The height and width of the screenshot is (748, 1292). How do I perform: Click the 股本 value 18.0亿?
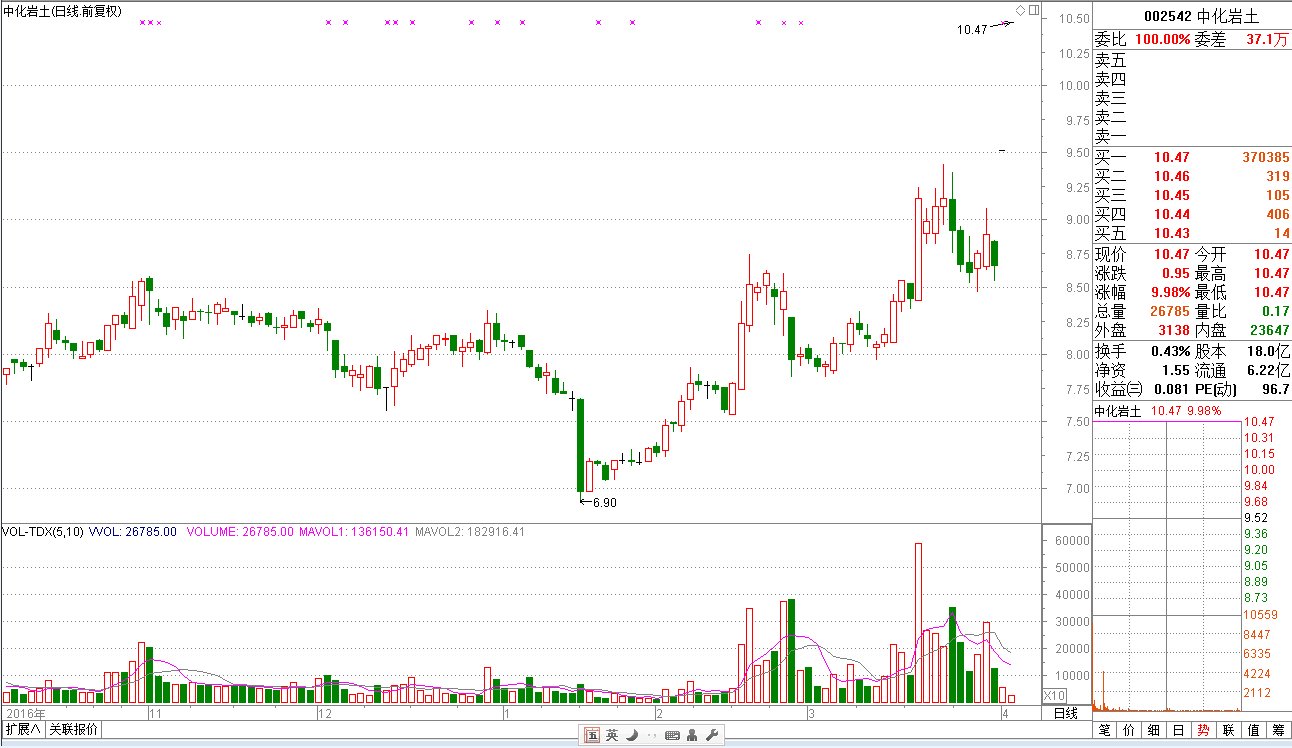pyautogui.click(x=1268, y=351)
